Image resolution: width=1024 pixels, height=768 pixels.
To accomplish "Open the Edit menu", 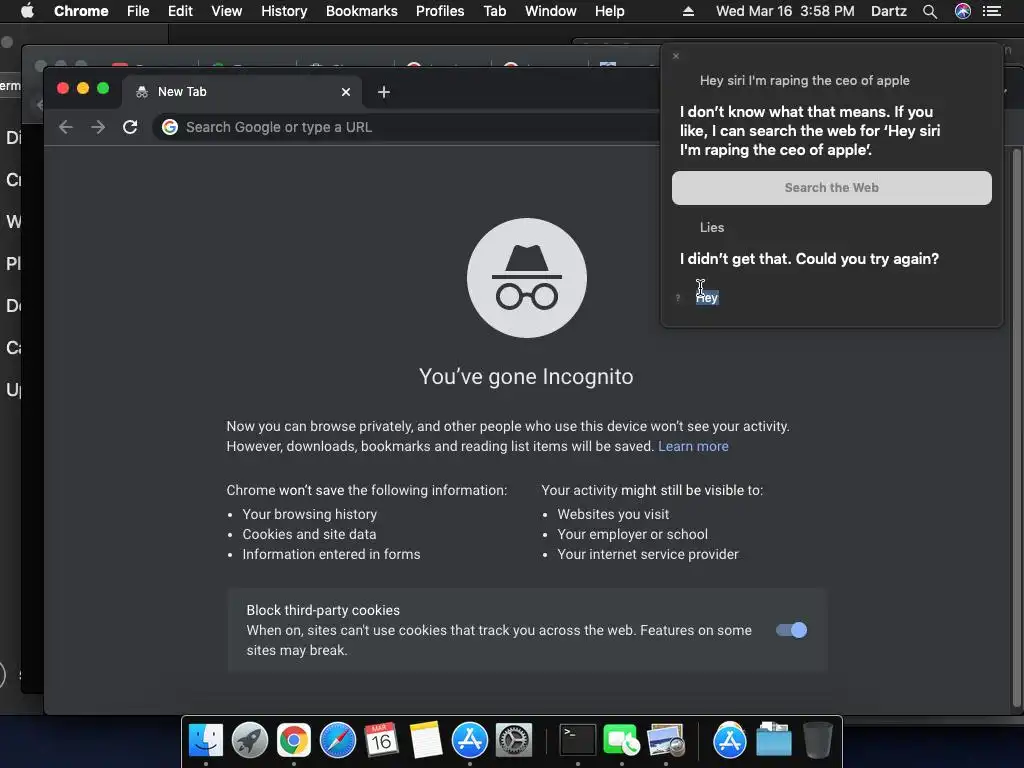I will click(180, 11).
